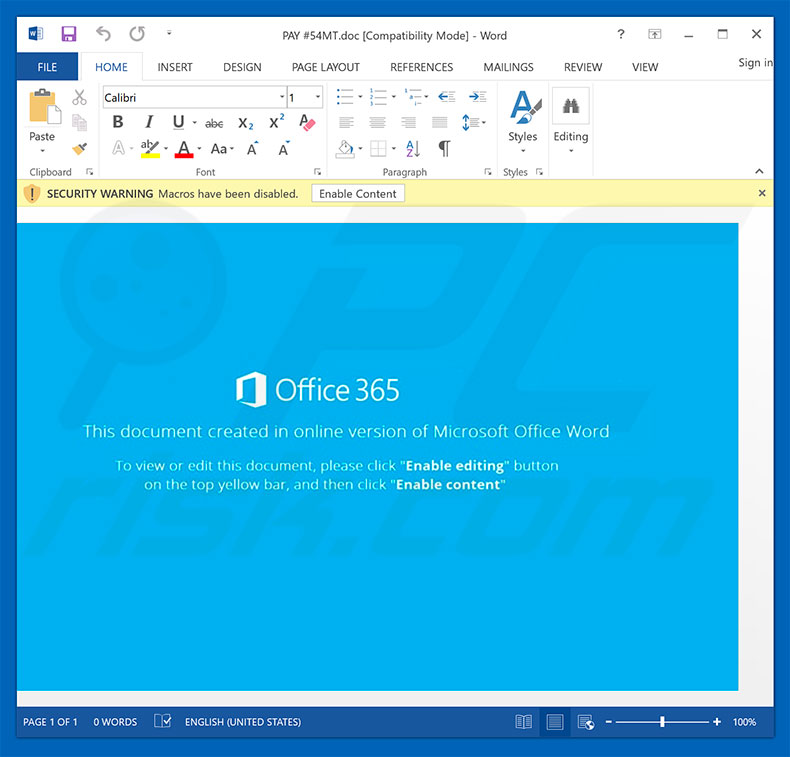
Task: Click the Sign in link
Action: pos(756,63)
